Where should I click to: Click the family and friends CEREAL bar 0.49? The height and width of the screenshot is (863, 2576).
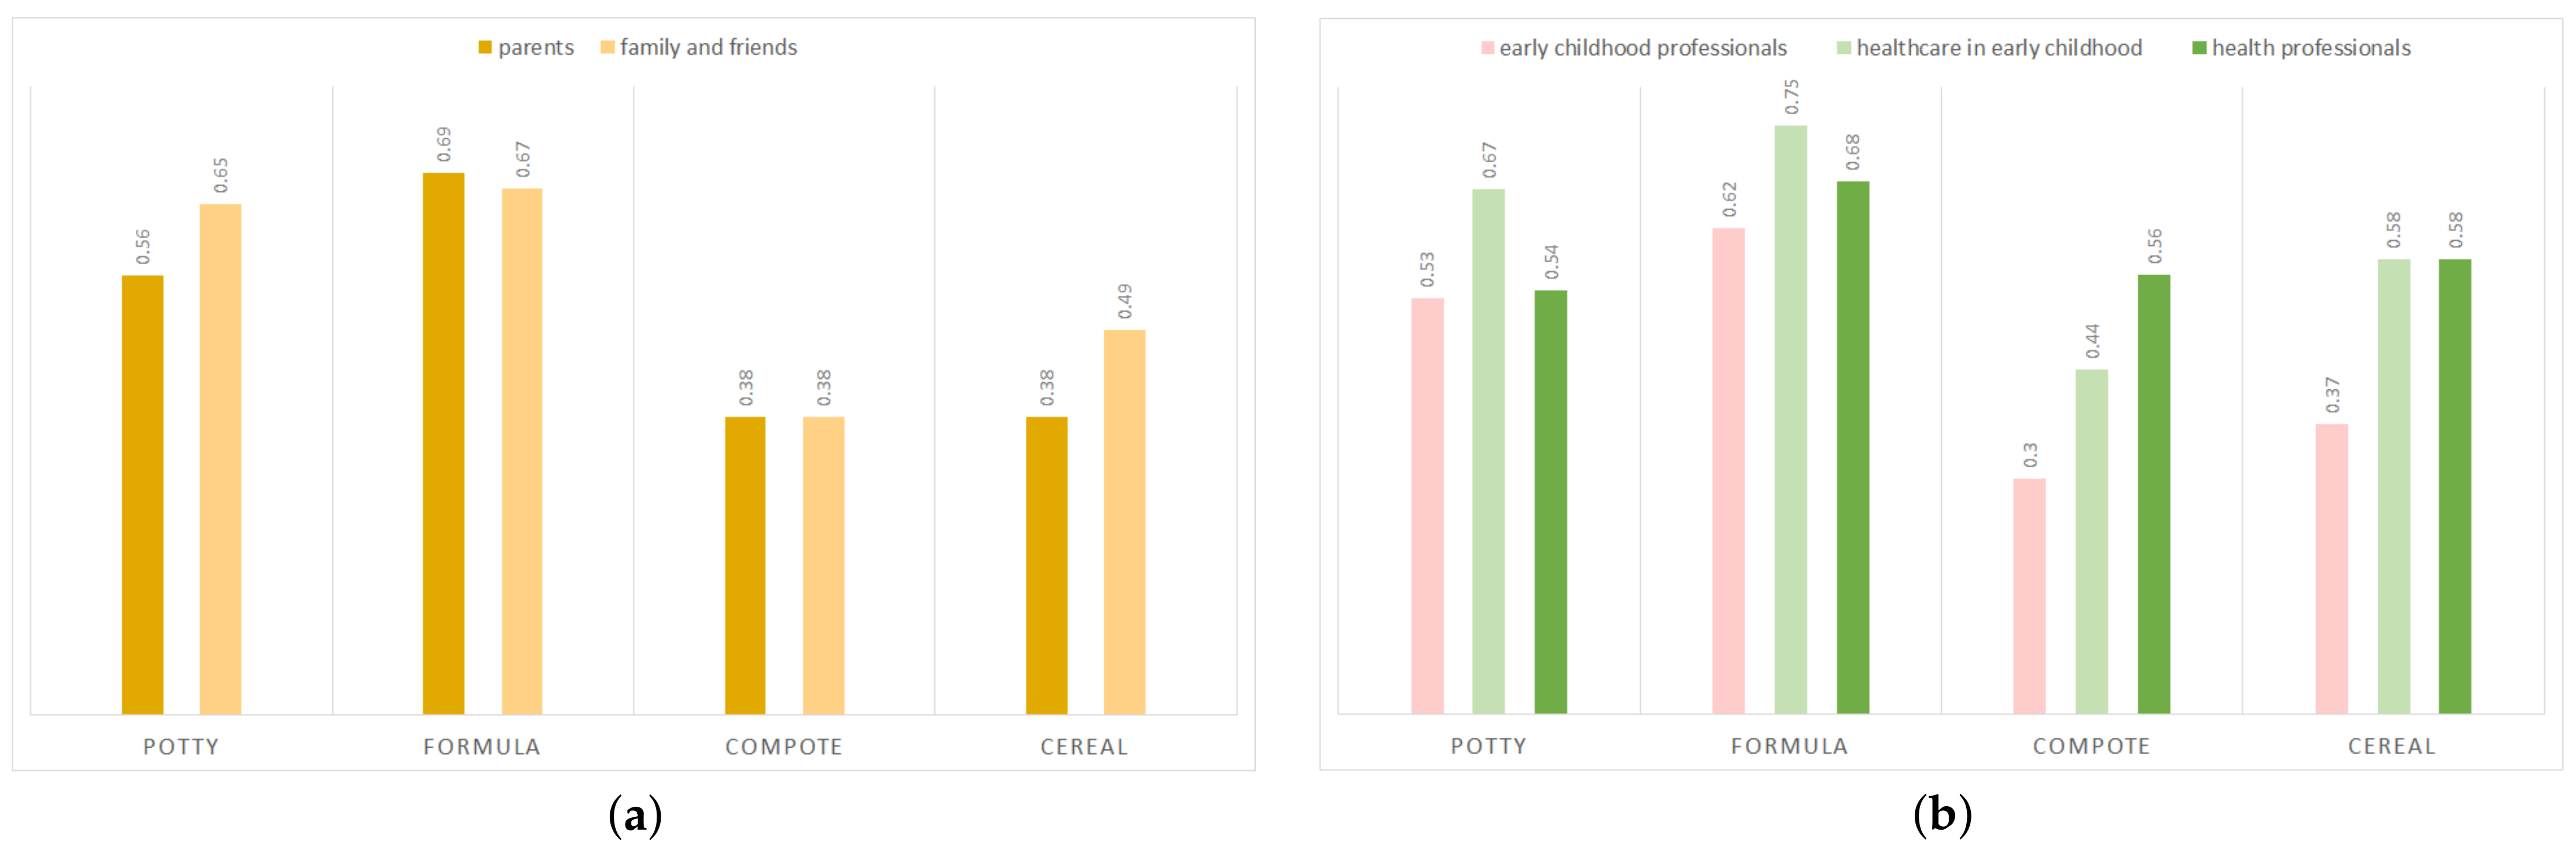pos(1124,521)
